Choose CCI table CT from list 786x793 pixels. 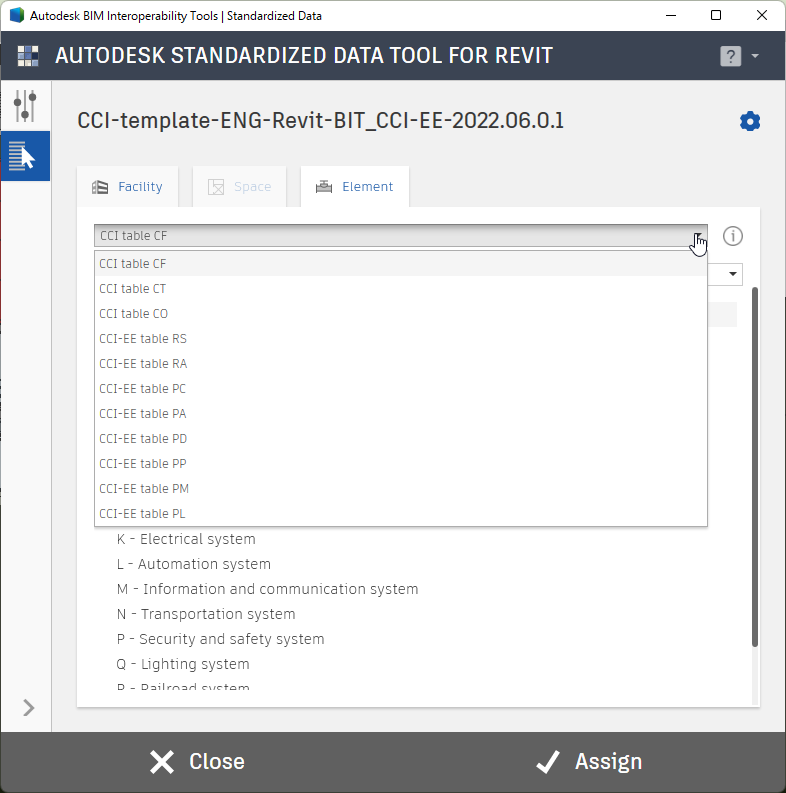point(401,289)
